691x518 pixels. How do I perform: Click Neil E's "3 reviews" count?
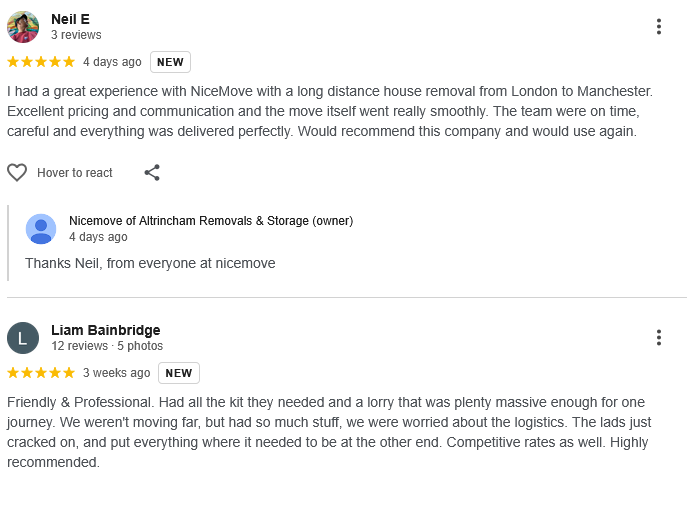click(76, 35)
